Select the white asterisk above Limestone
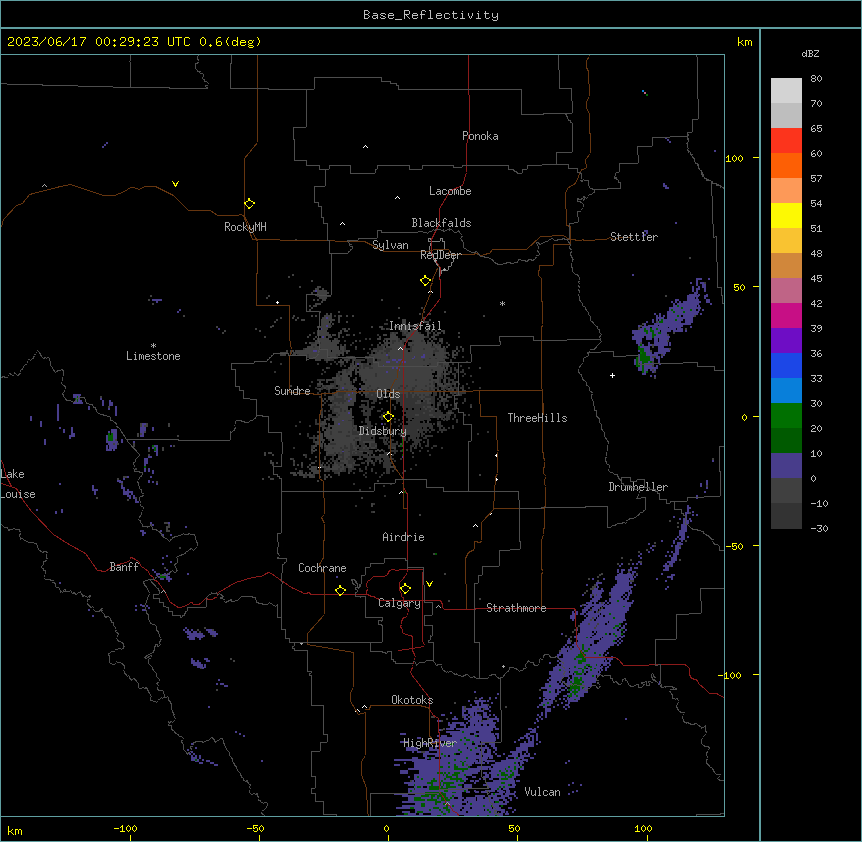862x842 pixels. pyautogui.click(x=153, y=346)
